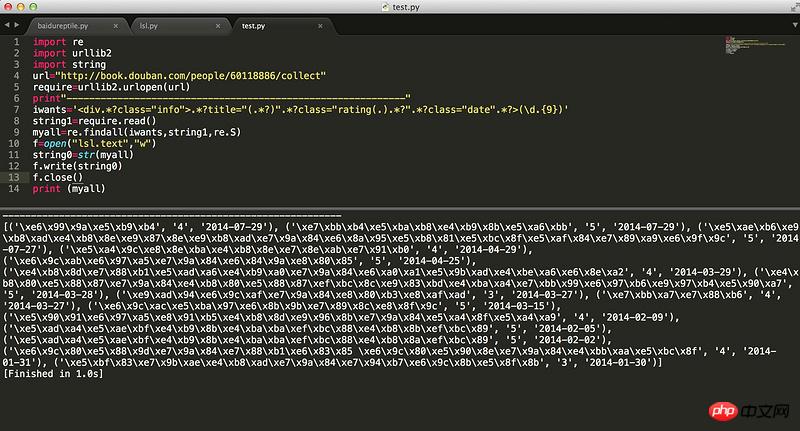
Task: Click the code minimap preview
Action: tap(755, 45)
